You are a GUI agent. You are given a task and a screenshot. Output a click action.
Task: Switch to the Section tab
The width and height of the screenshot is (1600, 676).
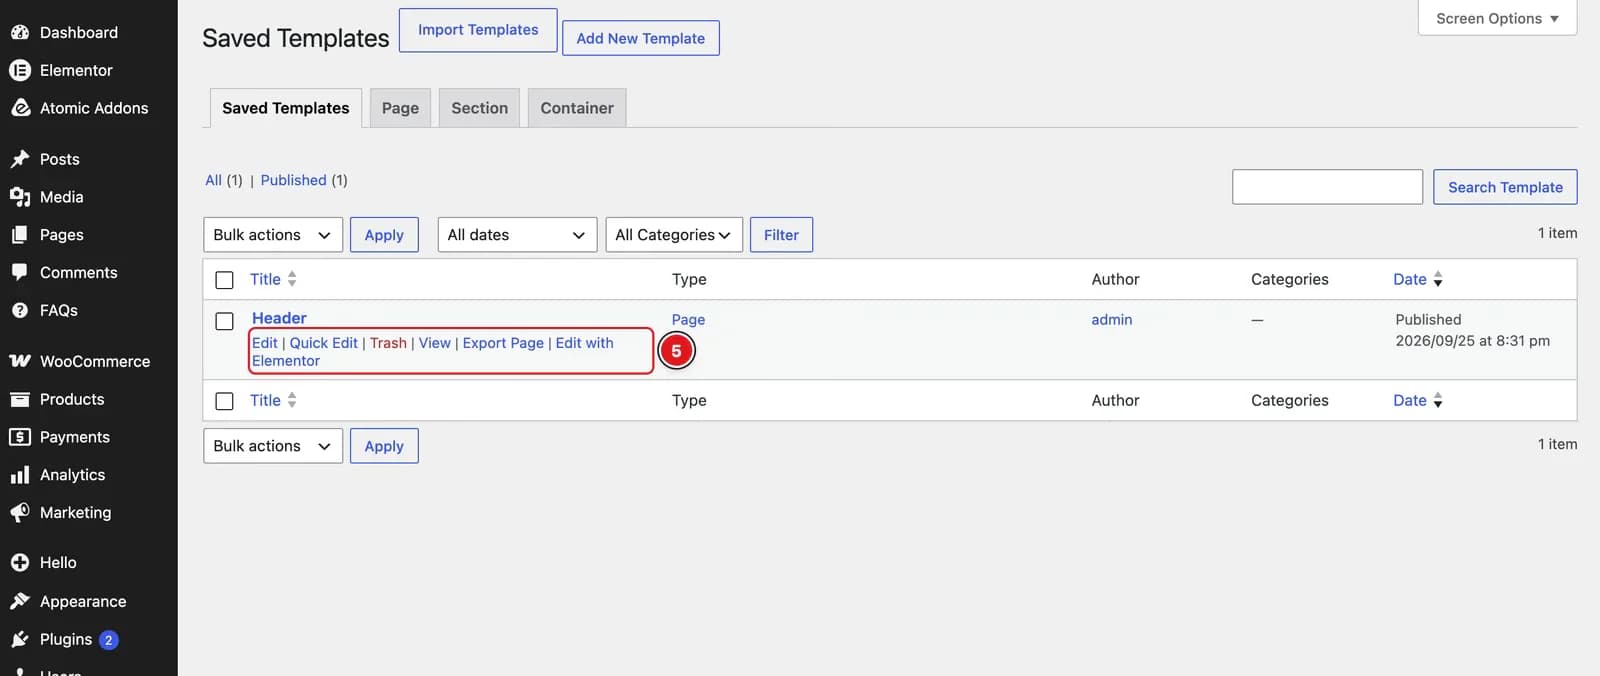(x=480, y=108)
